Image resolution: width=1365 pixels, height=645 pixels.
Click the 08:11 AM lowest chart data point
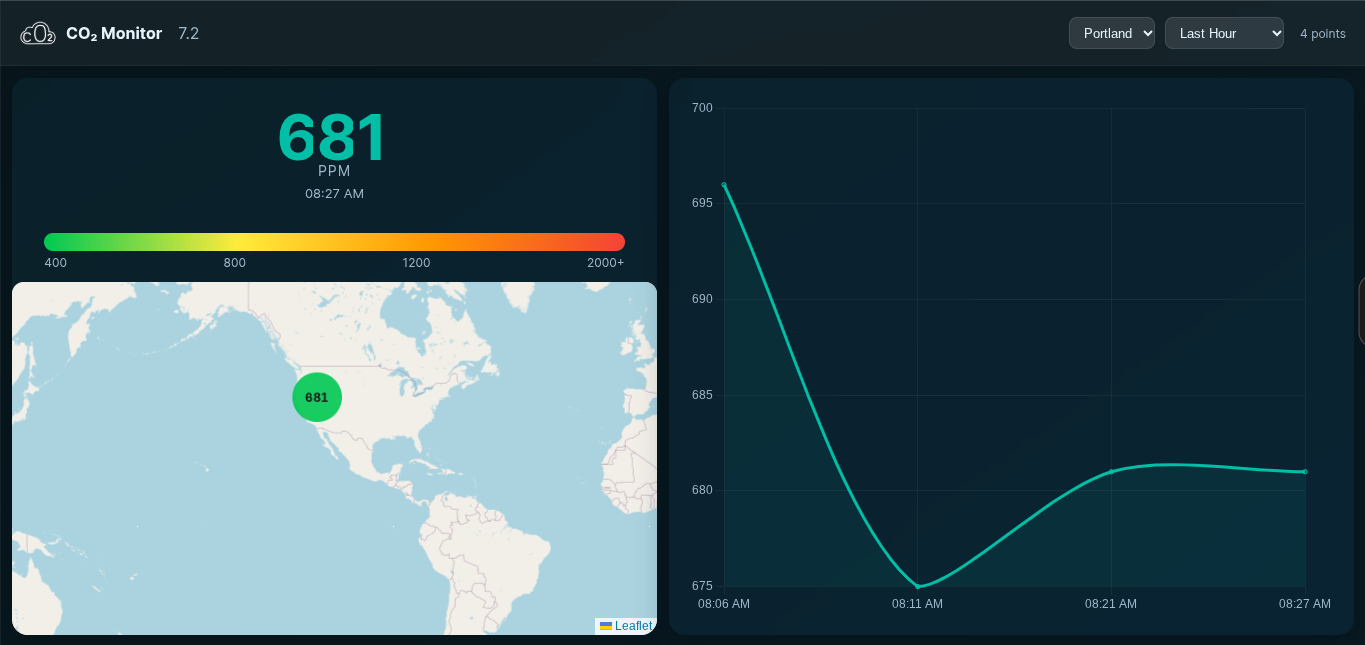918,586
